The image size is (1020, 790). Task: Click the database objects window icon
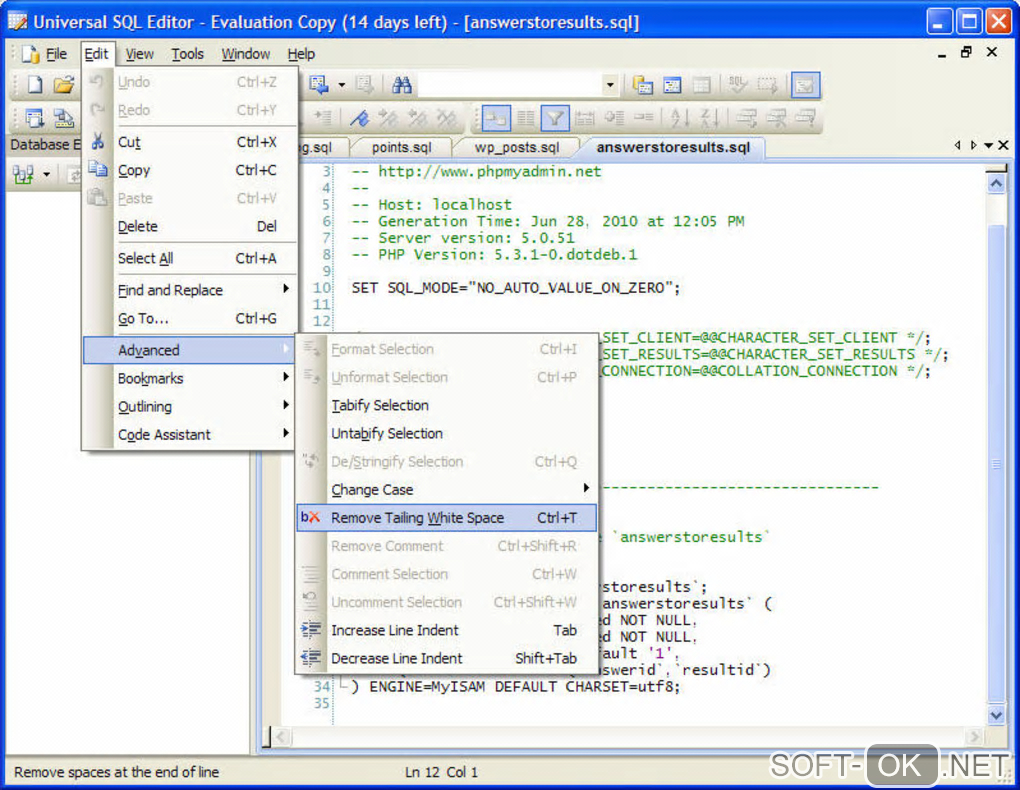tap(643, 85)
